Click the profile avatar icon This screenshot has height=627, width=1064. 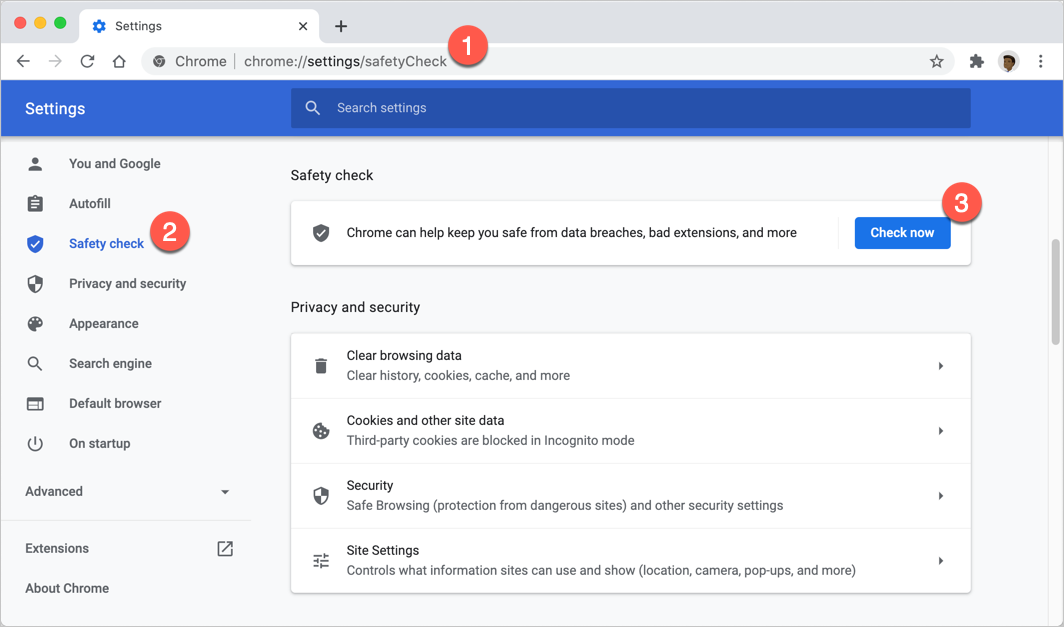1008,61
